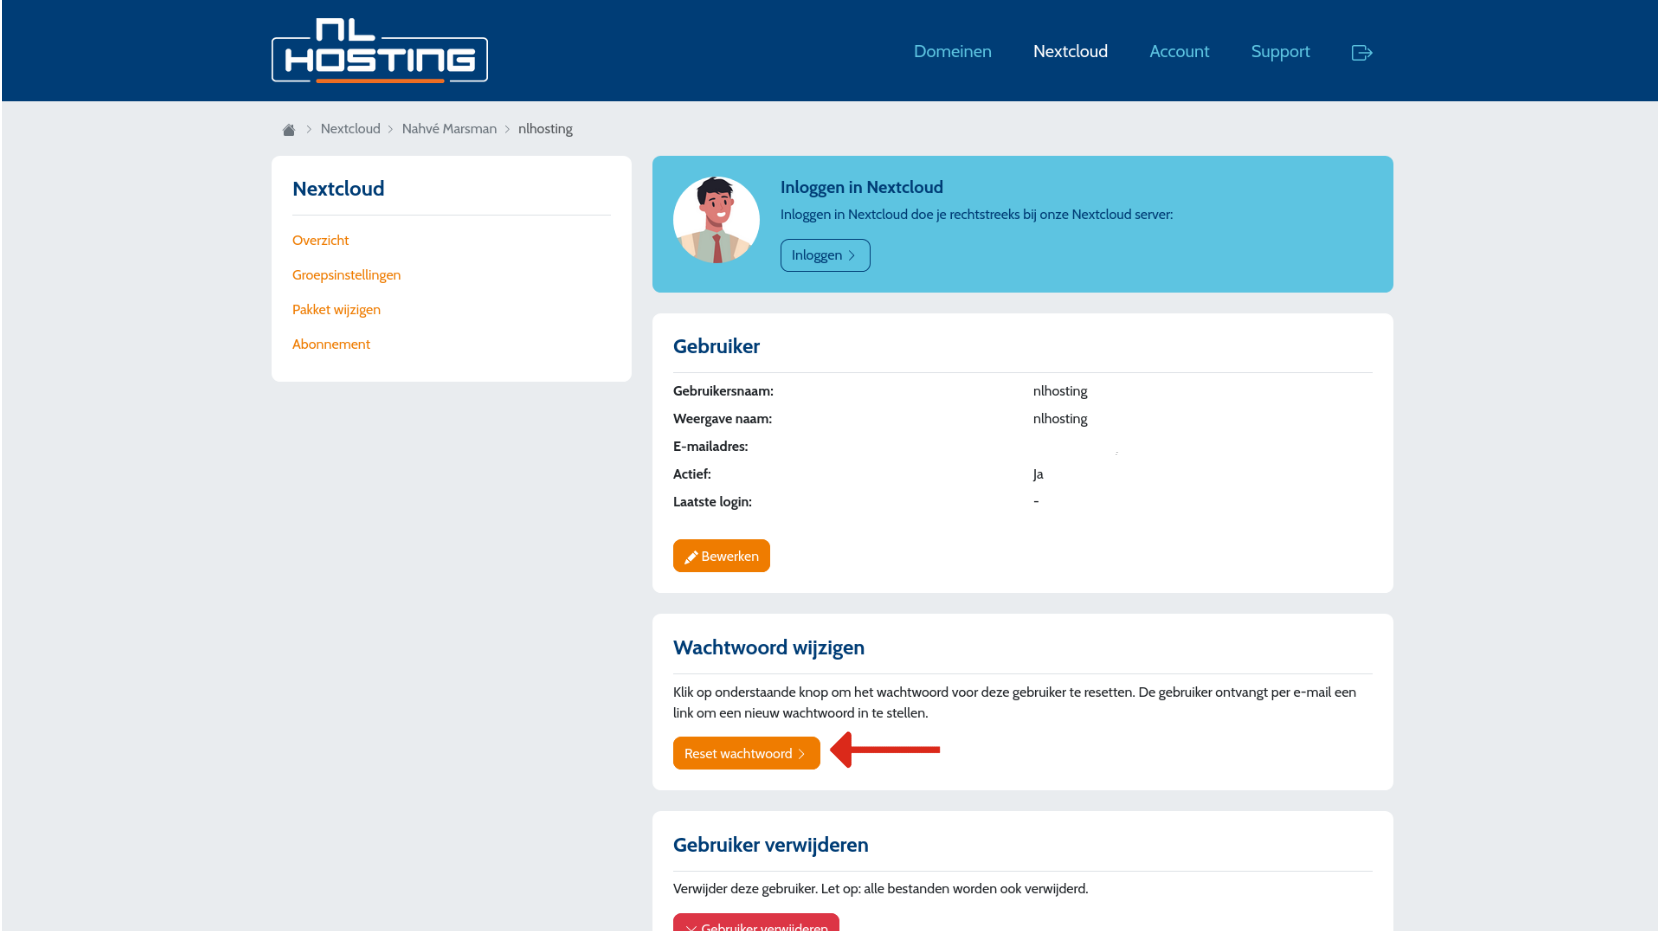Click the Laatste login label
Image resolution: width=1658 pixels, height=931 pixels.
pyautogui.click(x=712, y=502)
